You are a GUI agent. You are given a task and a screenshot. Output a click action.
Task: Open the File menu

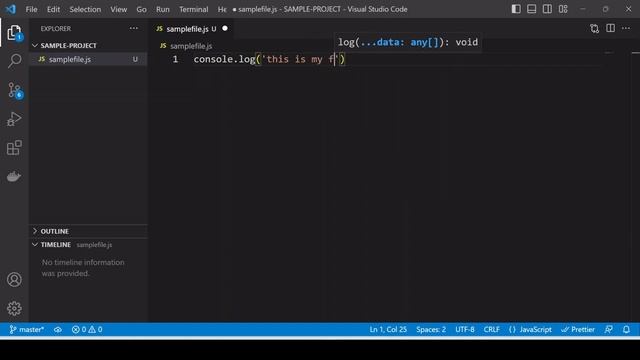point(31,9)
